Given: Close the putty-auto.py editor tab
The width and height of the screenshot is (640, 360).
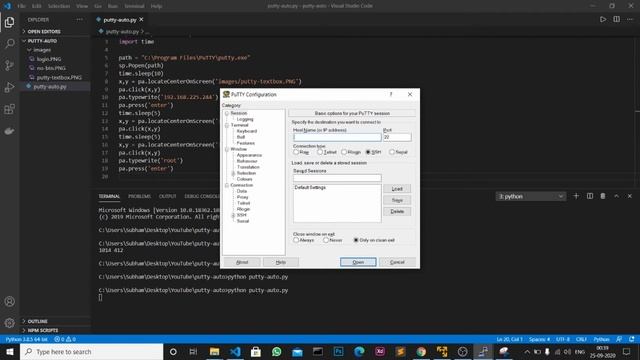Looking at the screenshot, I should tap(141, 20).
